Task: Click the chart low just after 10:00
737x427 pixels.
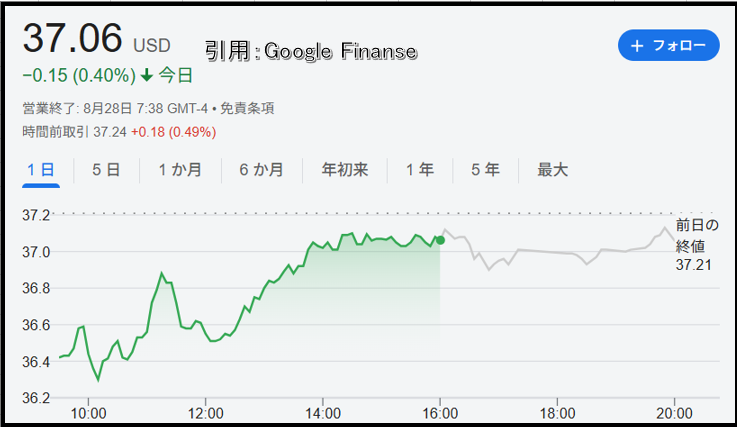Action: (x=98, y=380)
